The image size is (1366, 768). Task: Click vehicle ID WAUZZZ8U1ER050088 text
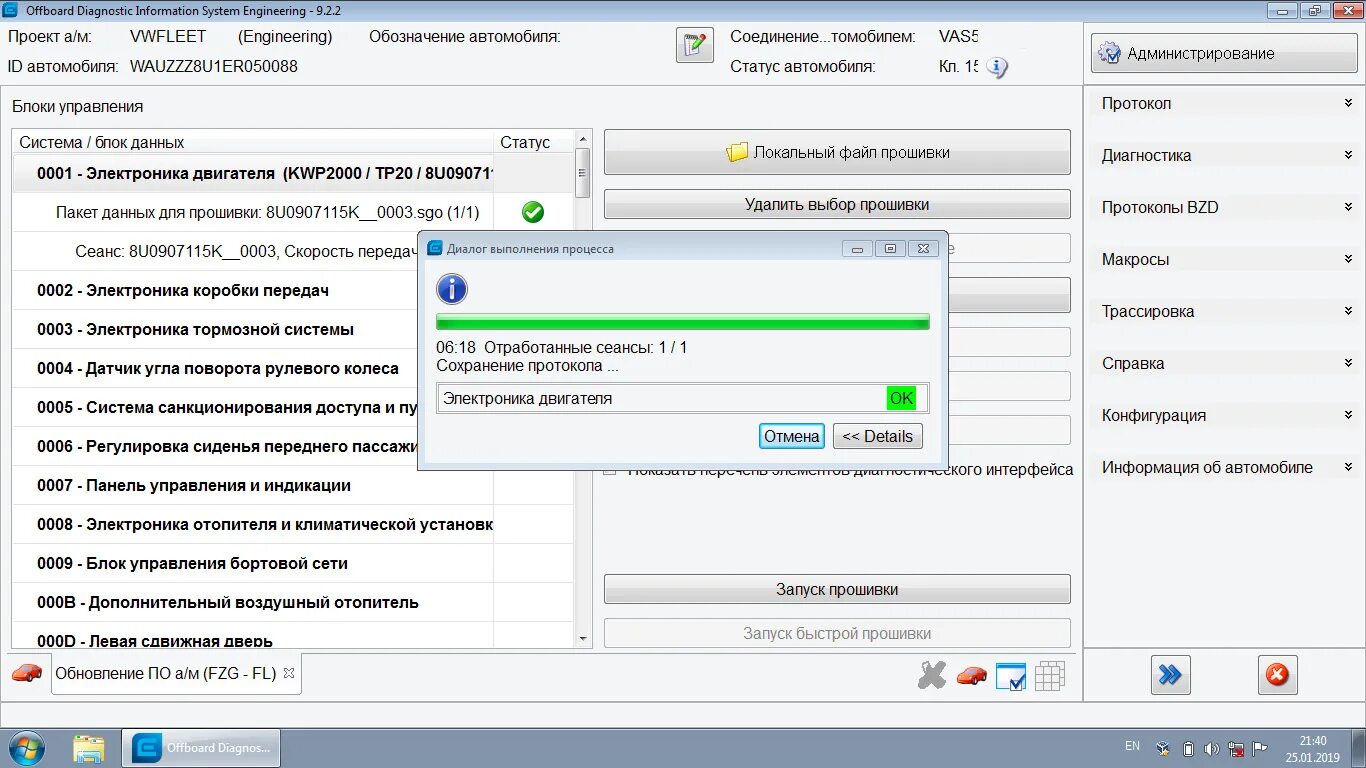click(214, 67)
